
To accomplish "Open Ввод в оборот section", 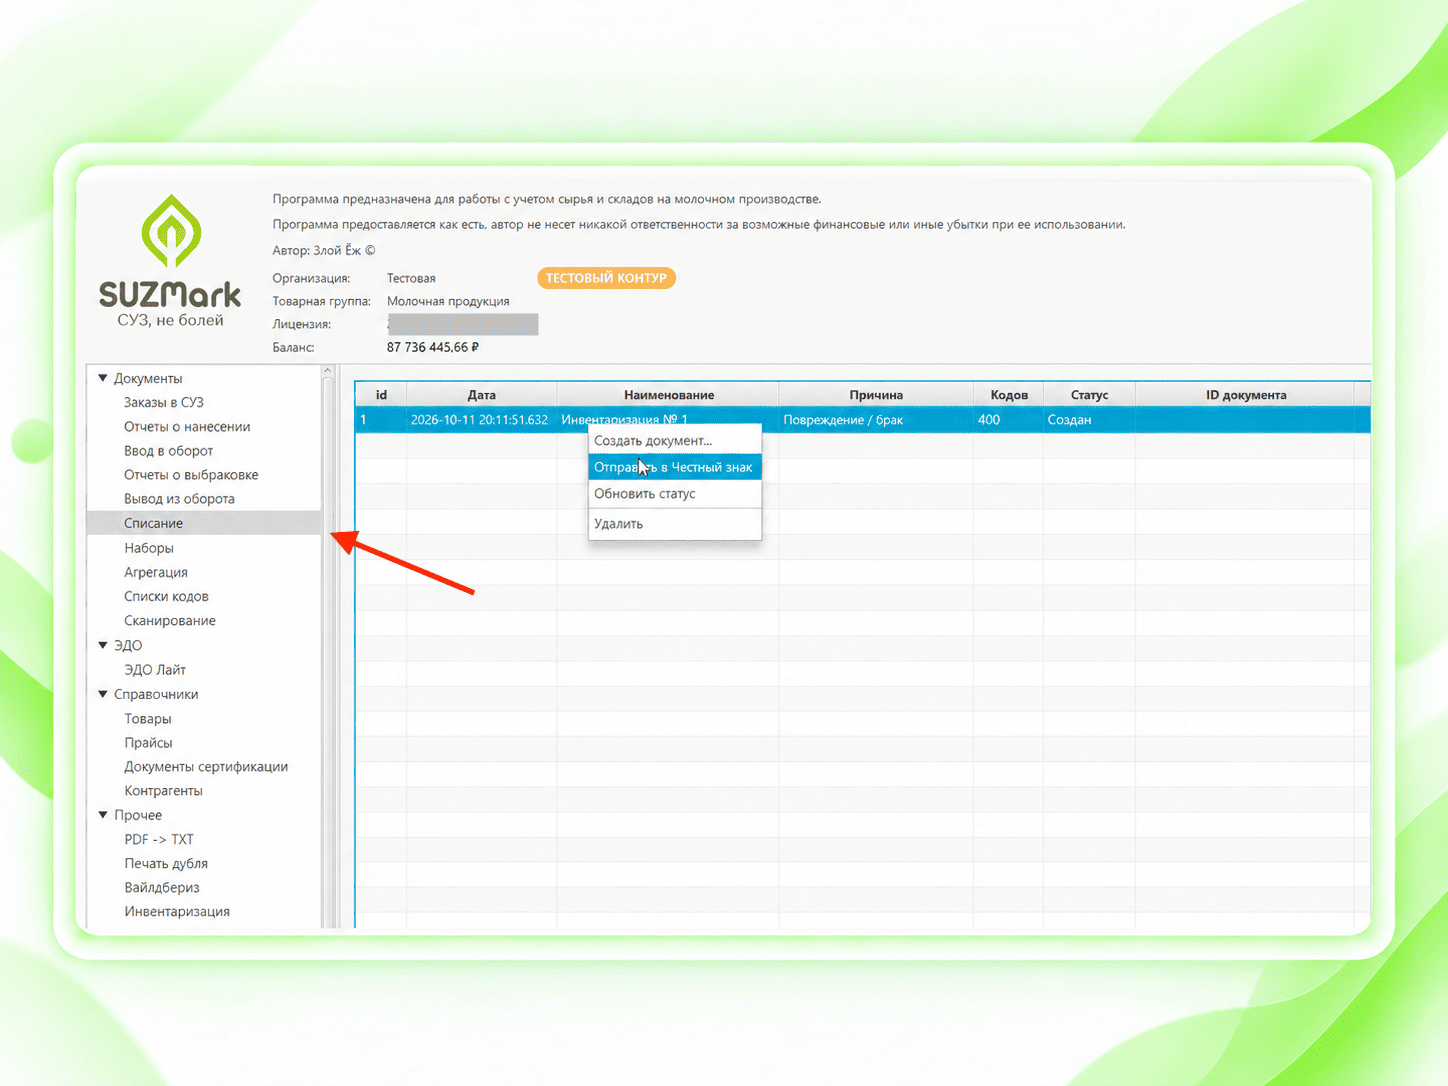I will [168, 451].
